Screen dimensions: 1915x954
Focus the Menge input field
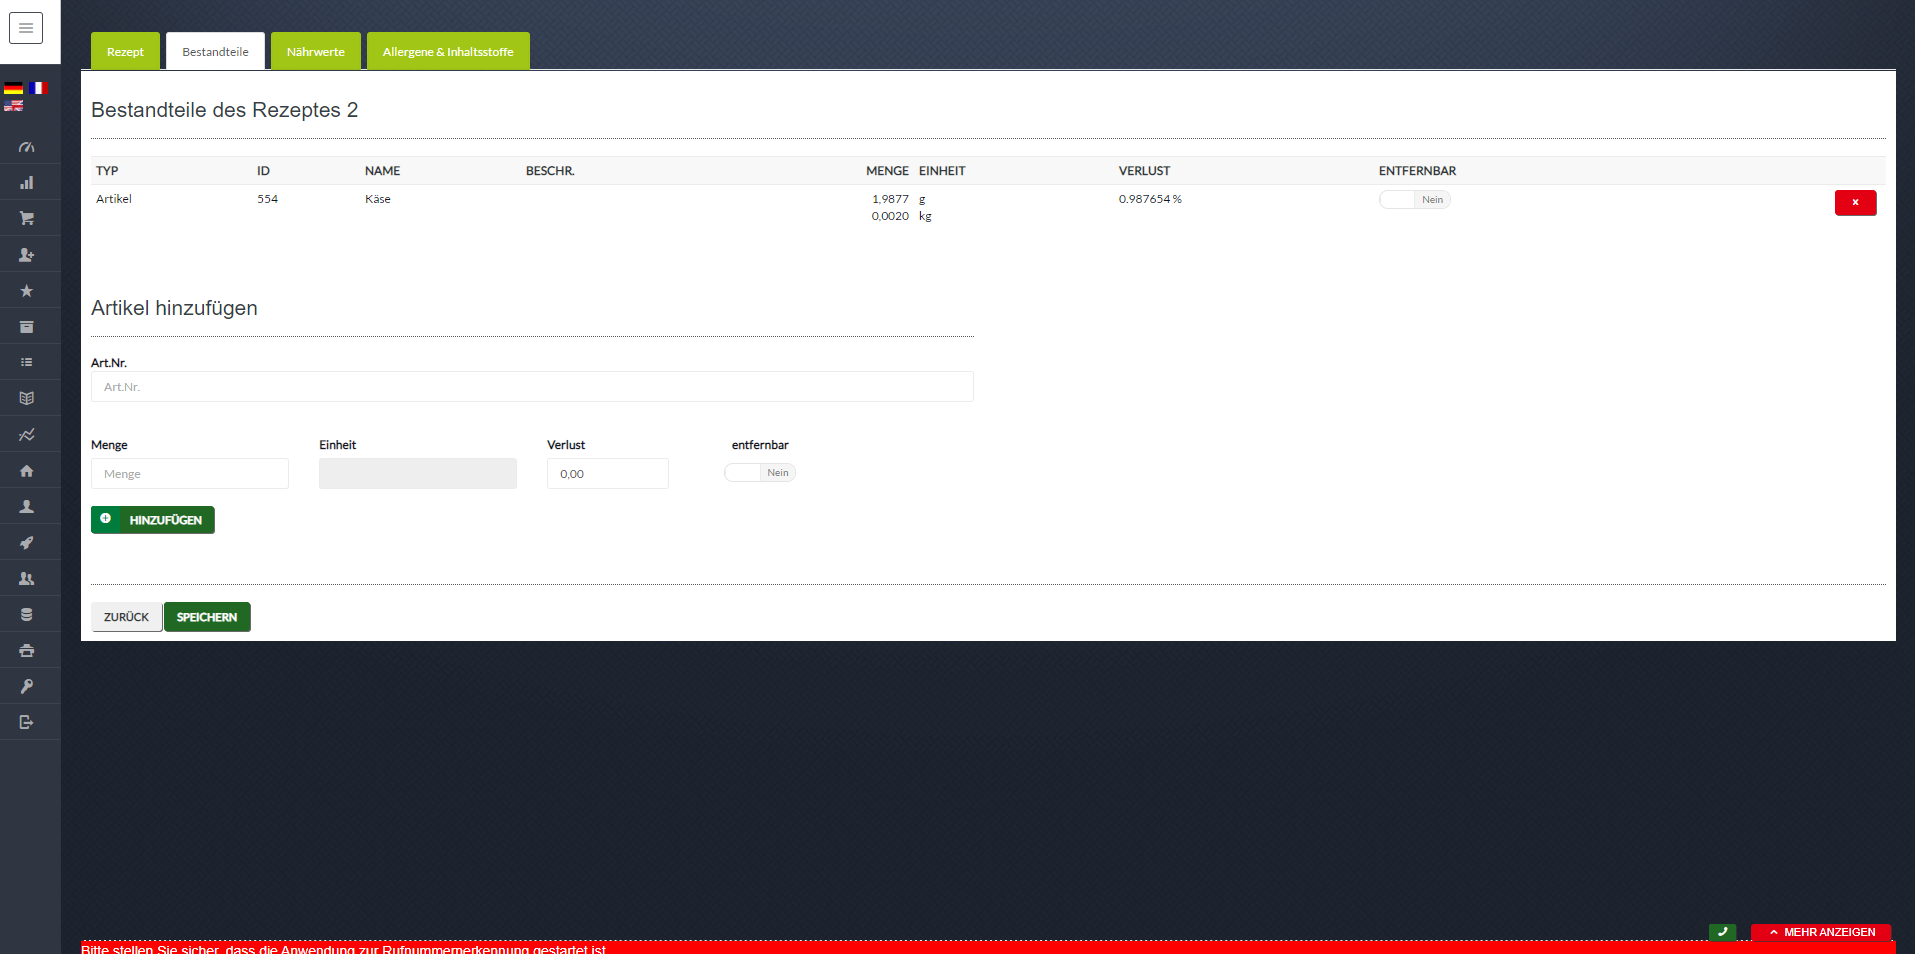(x=190, y=474)
